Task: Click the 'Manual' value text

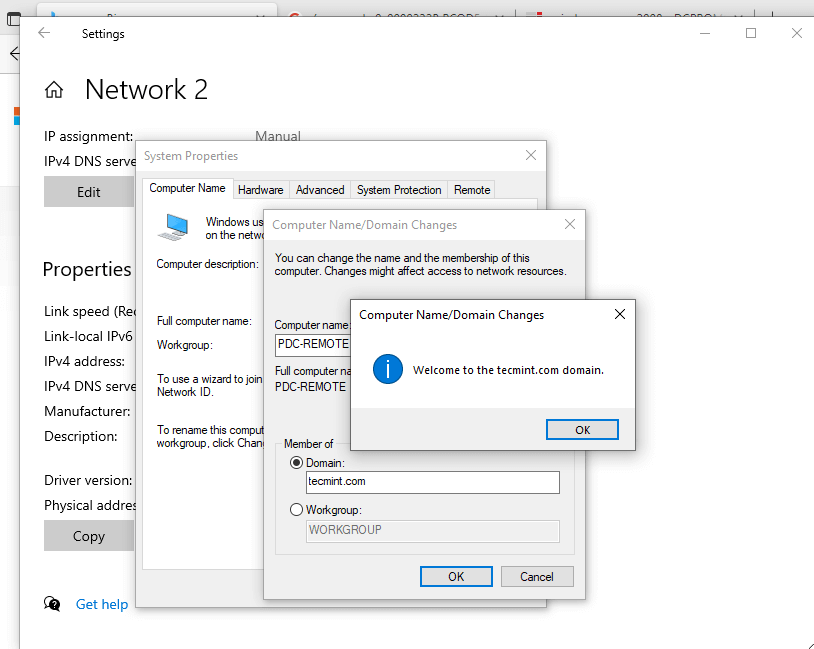Action: [278, 136]
